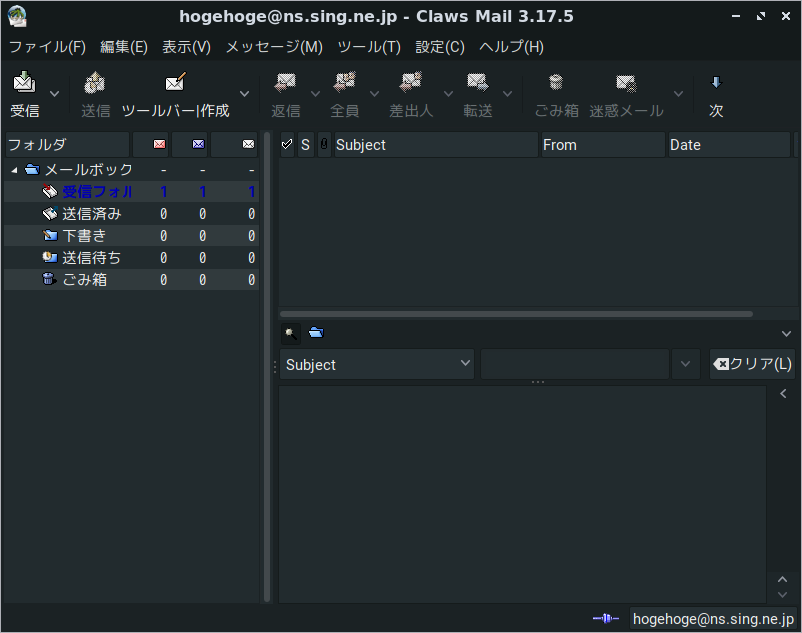Image resolution: width=802 pixels, height=633 pixels.
Task: Open the Receive (受信) dropdown arrow
Action: click(54, 94)
